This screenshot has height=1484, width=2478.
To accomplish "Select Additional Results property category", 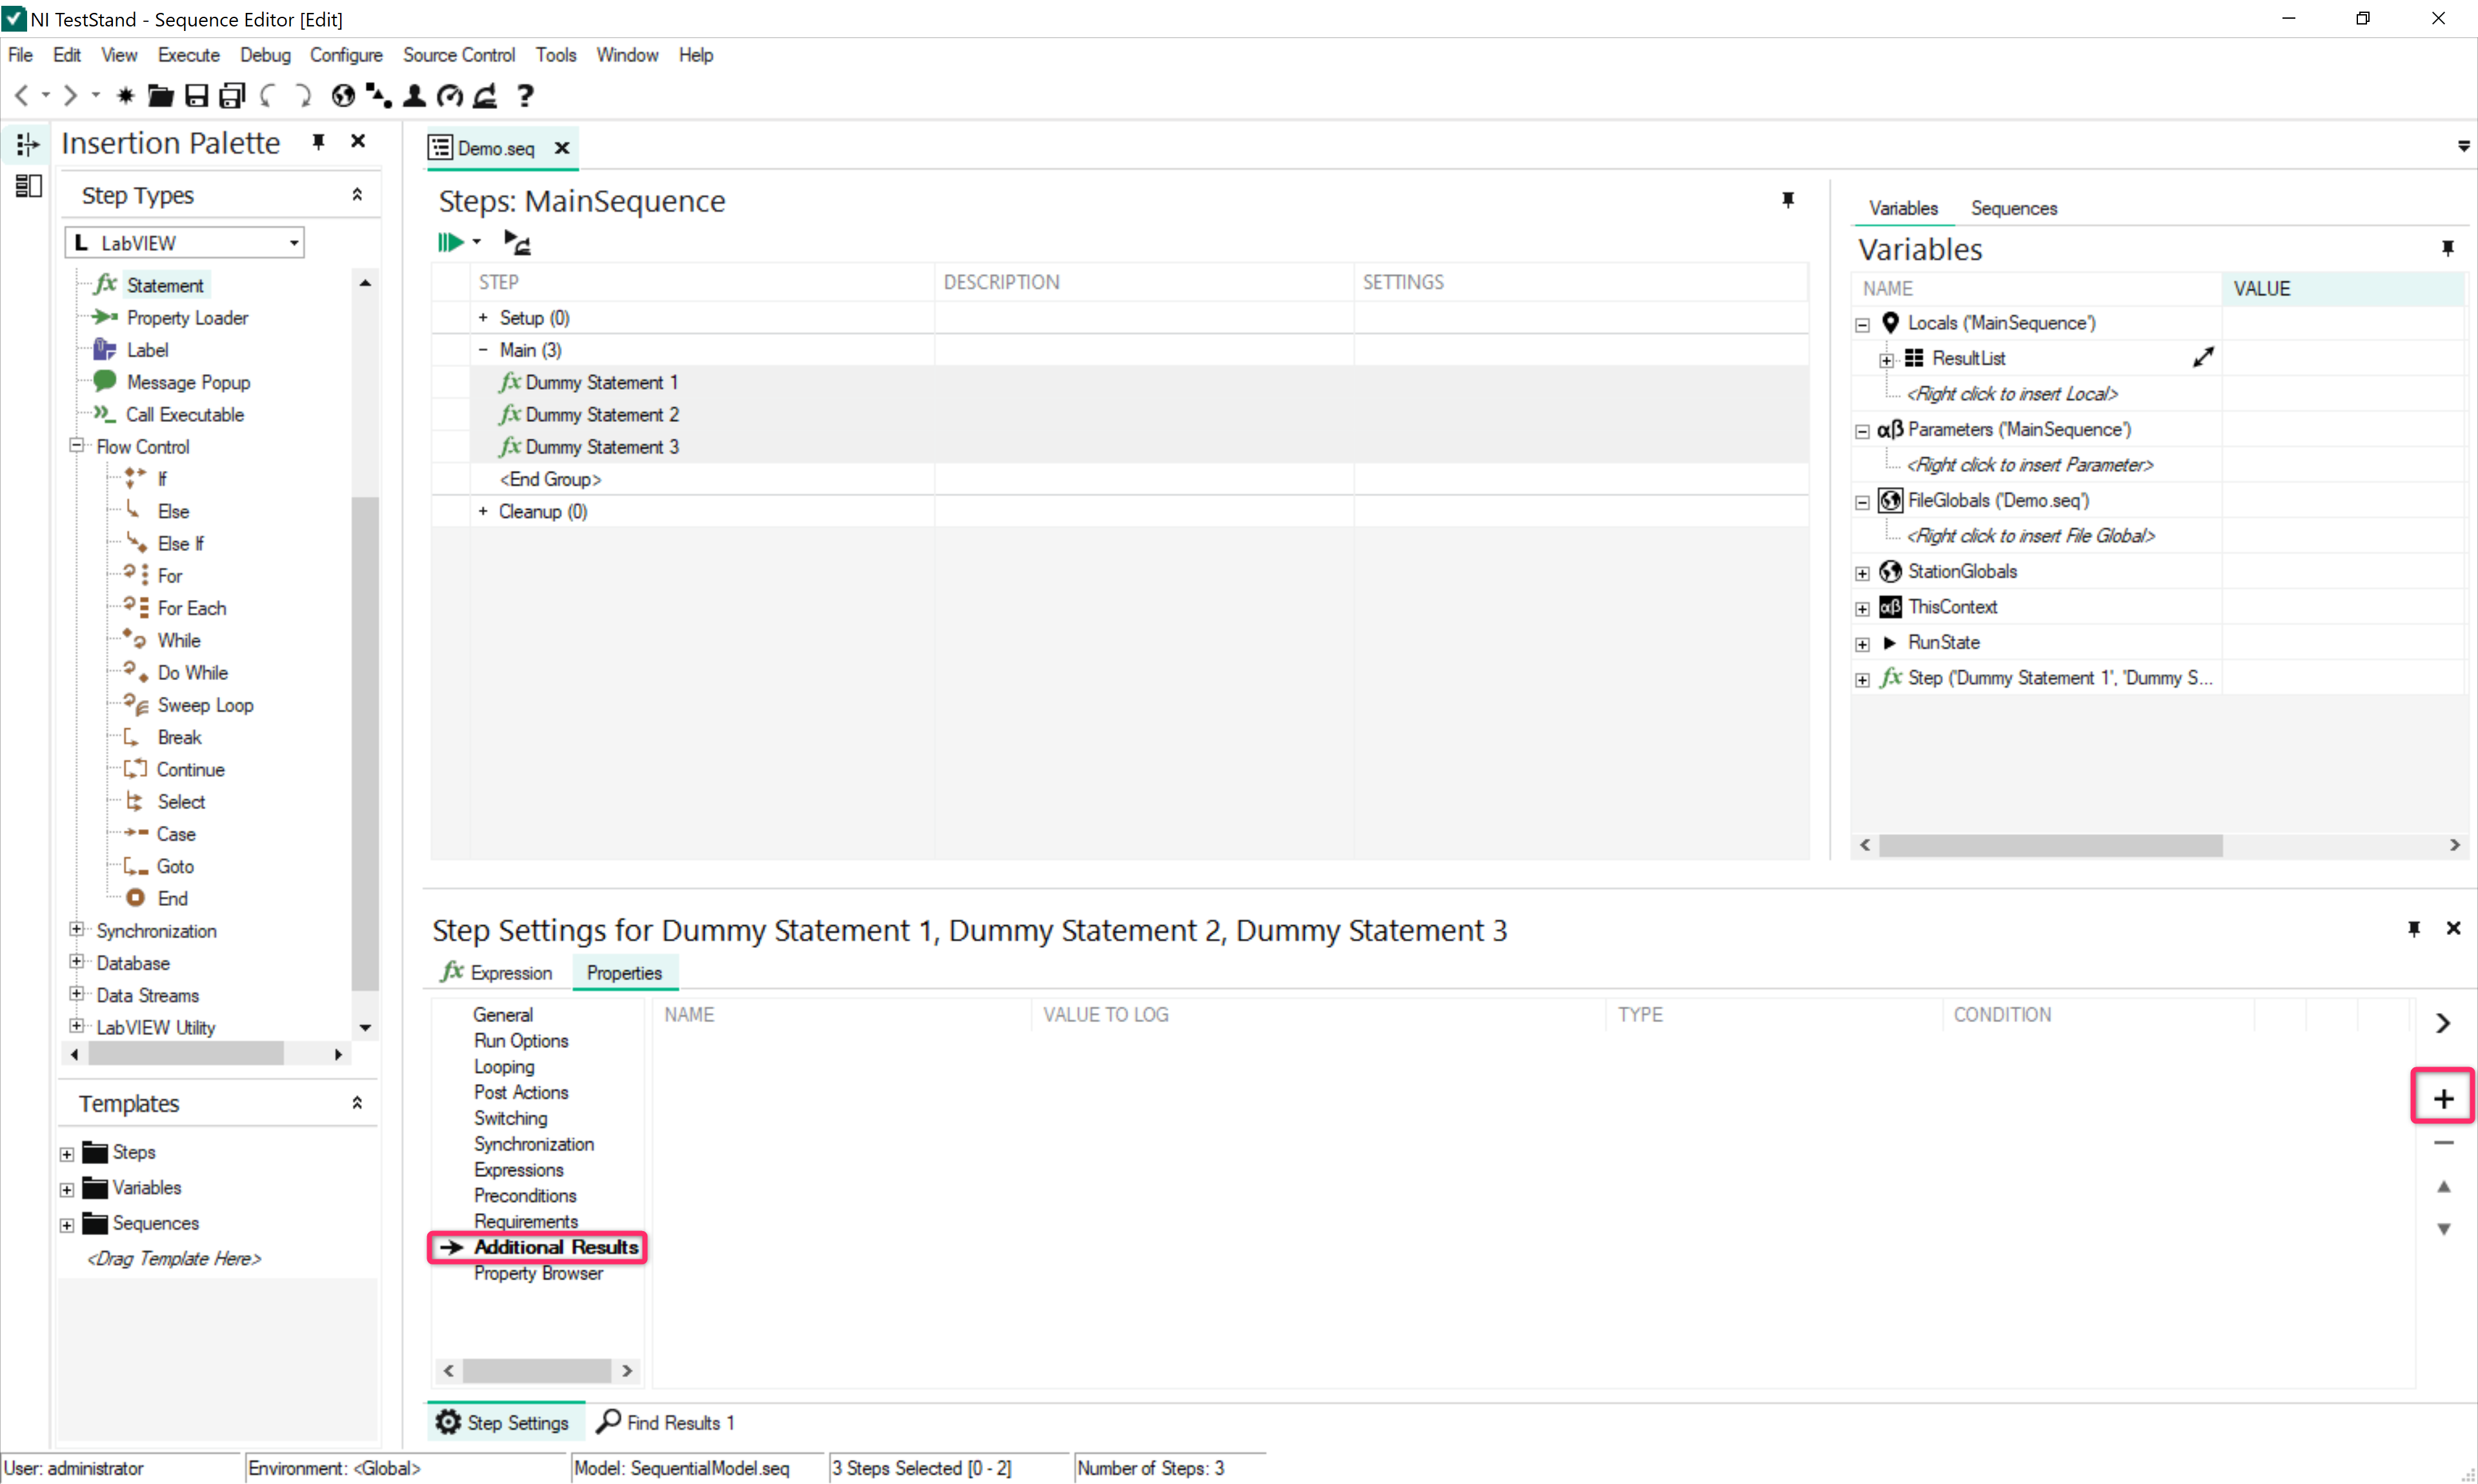I will click(556, 1247).
